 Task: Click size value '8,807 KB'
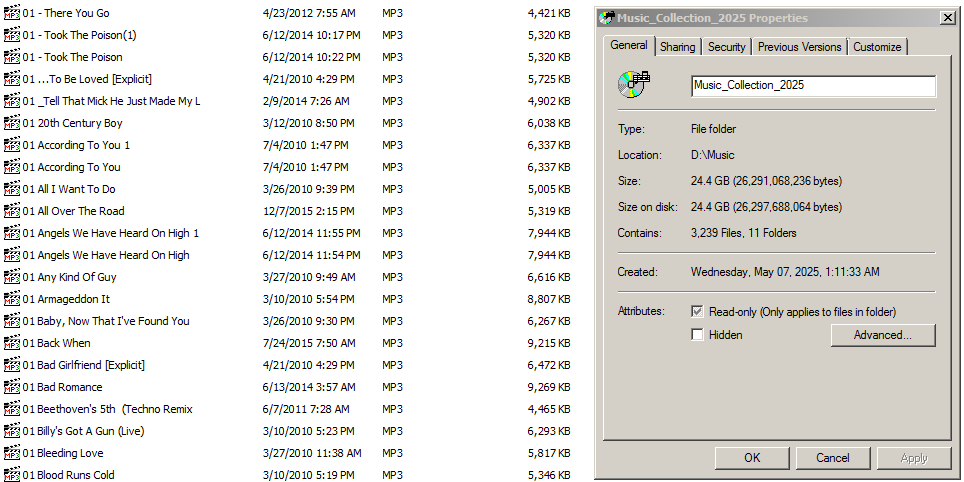pos(548,299)
